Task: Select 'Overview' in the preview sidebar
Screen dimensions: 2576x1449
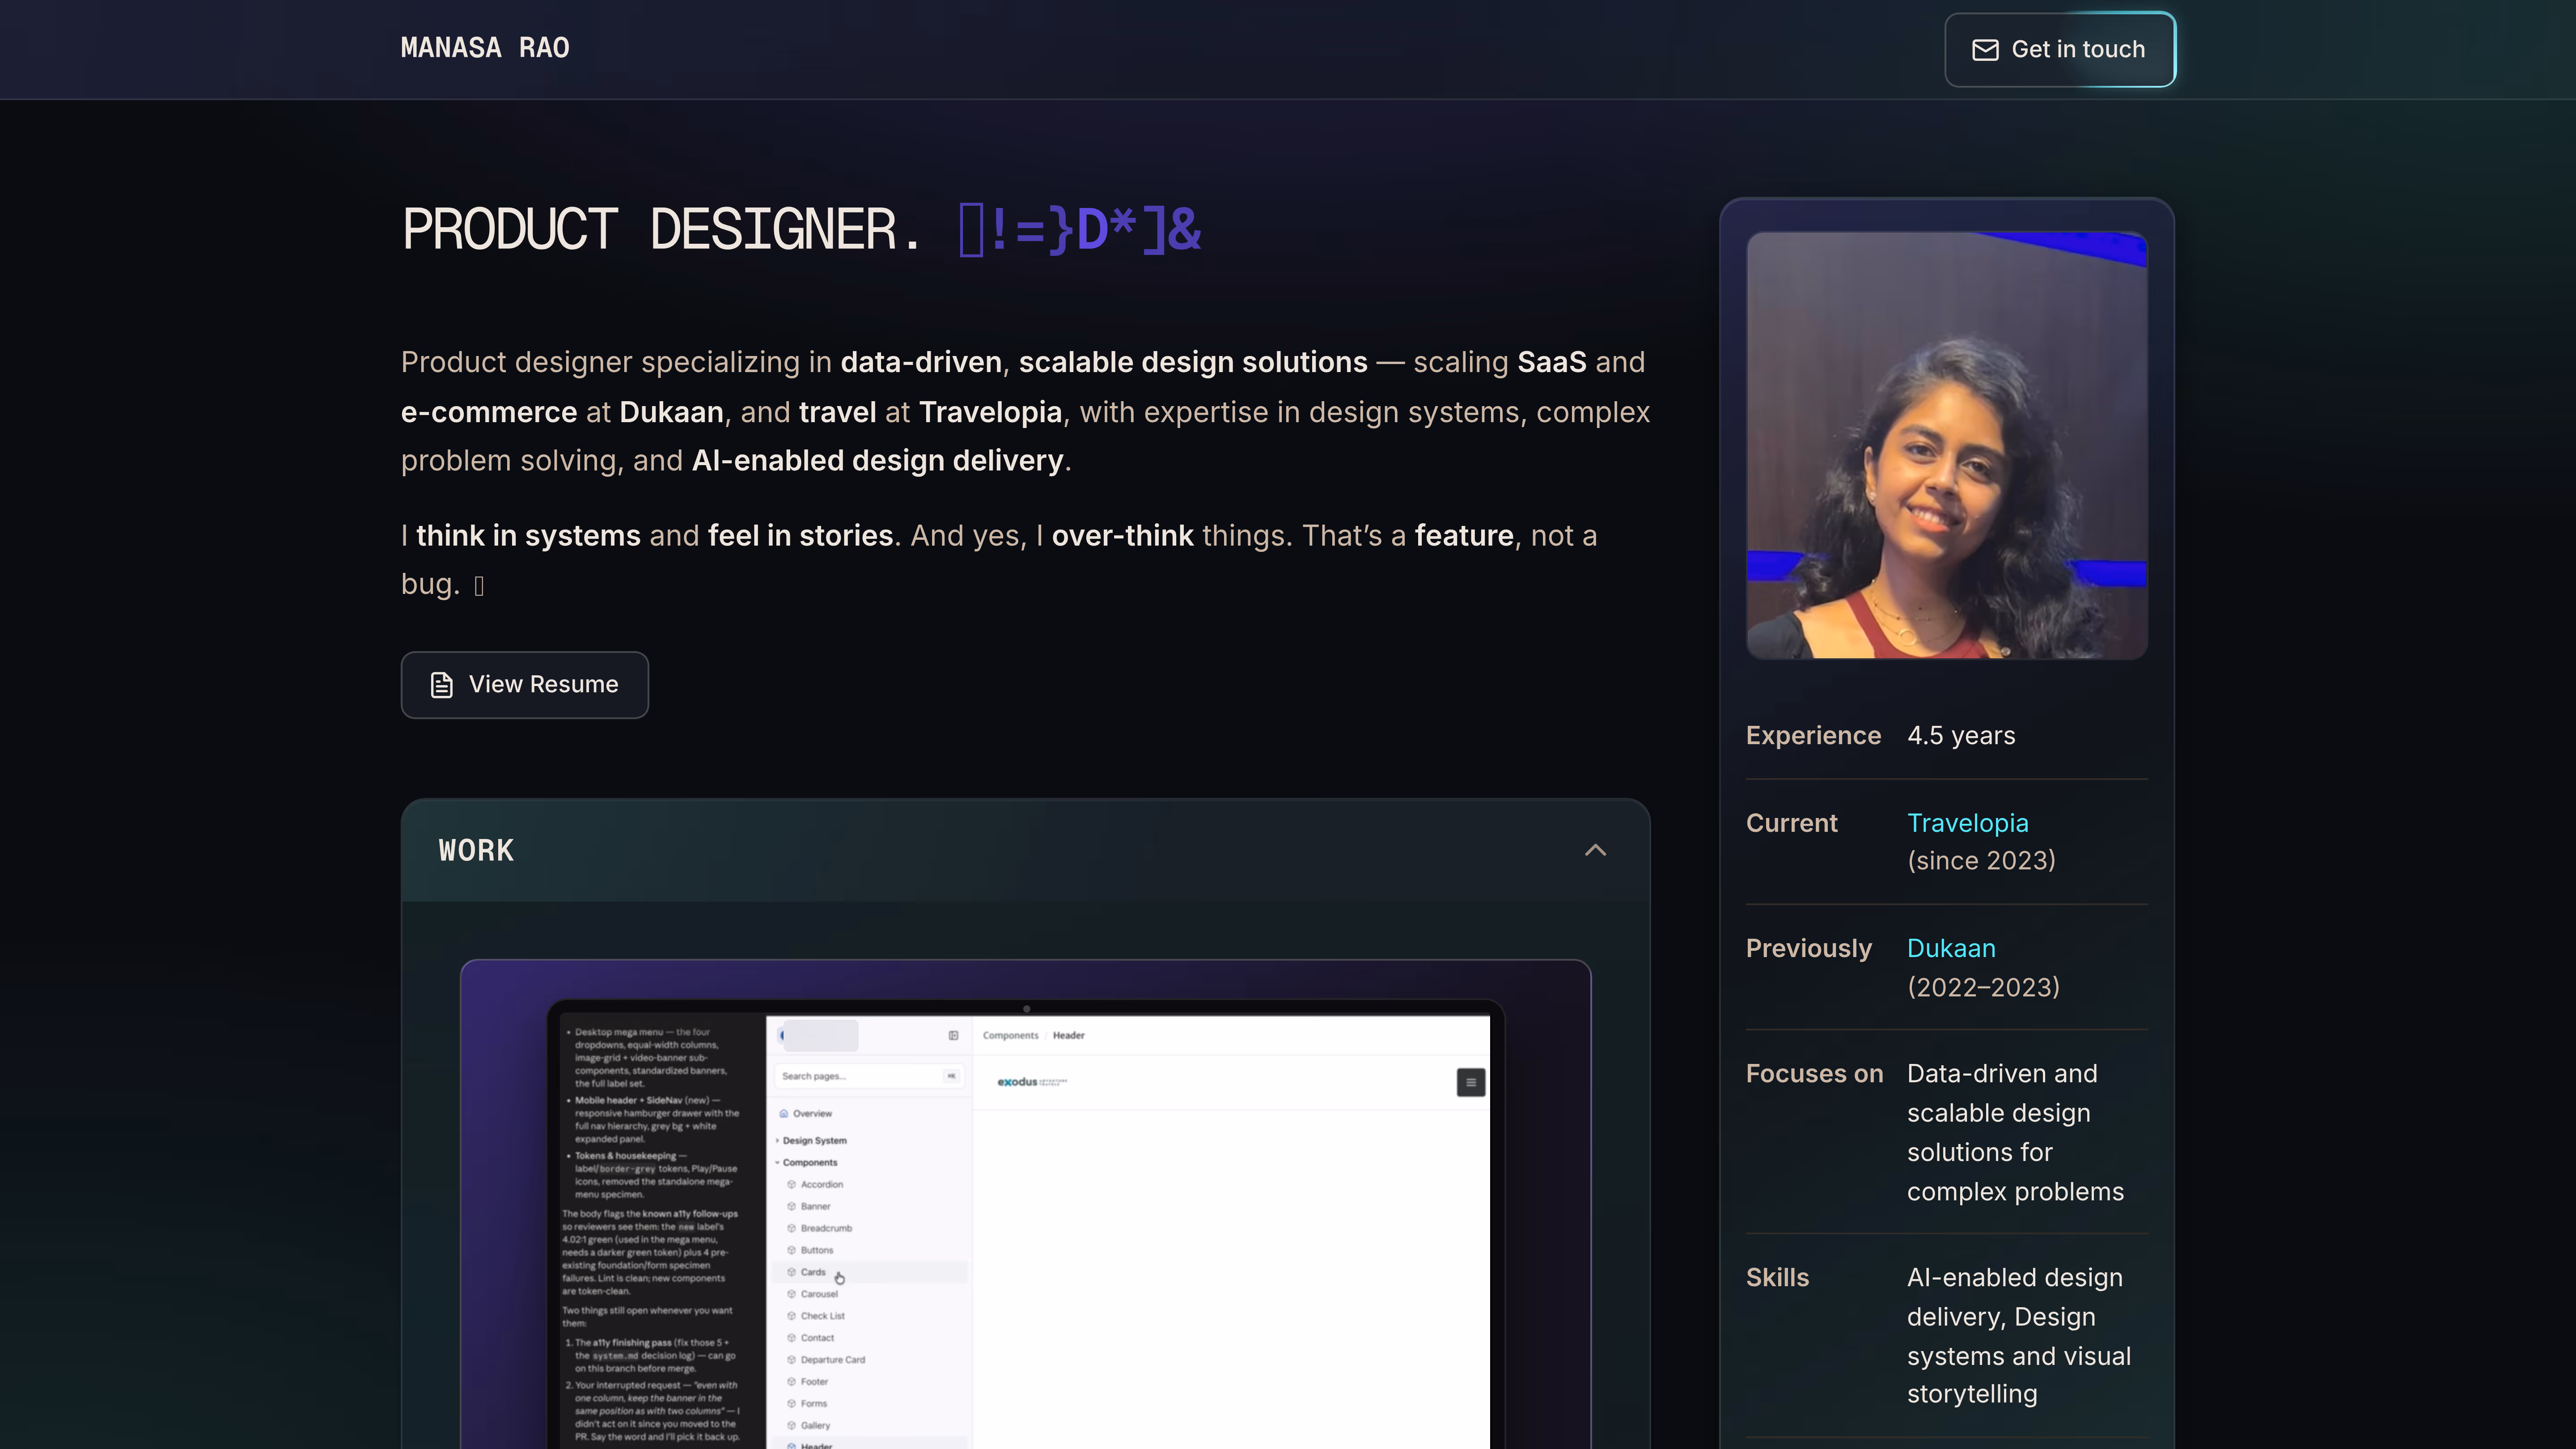Action: (812, 1113)
